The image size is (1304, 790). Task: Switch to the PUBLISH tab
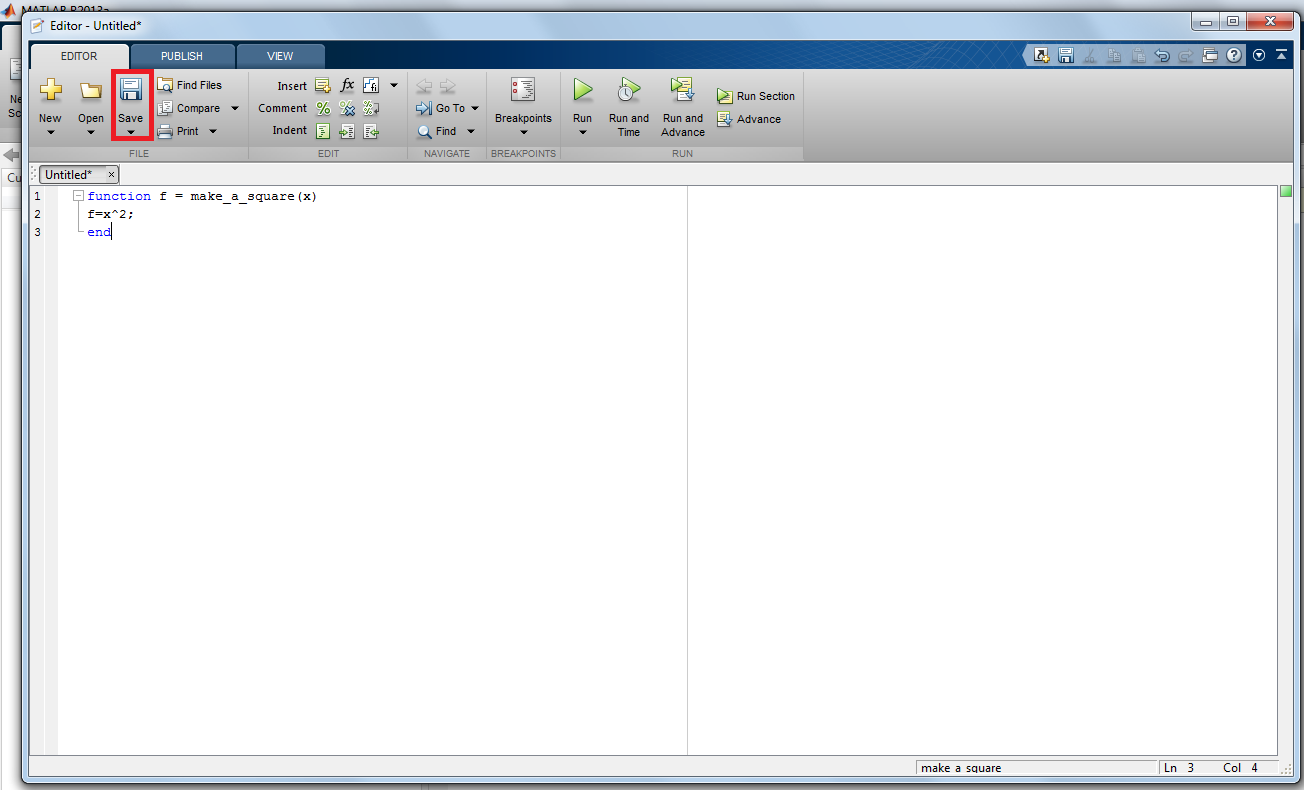point(181,56)
